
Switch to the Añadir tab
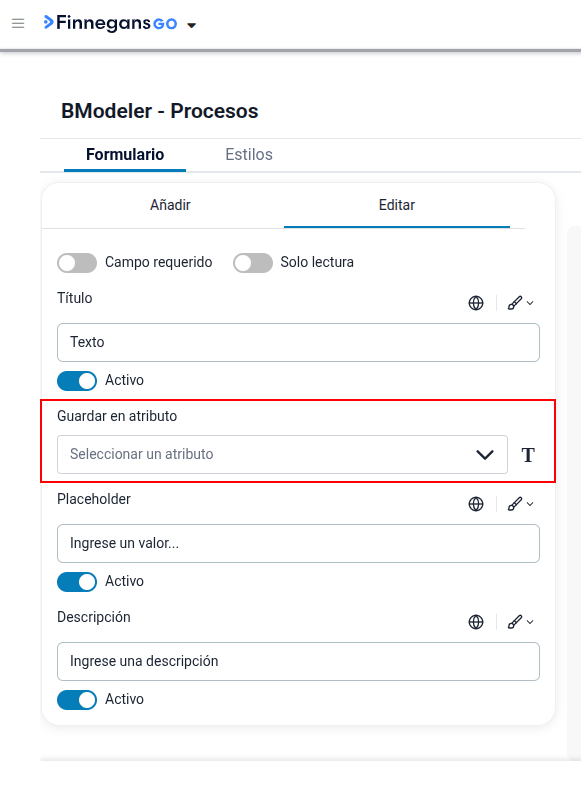tap(170, 205)
